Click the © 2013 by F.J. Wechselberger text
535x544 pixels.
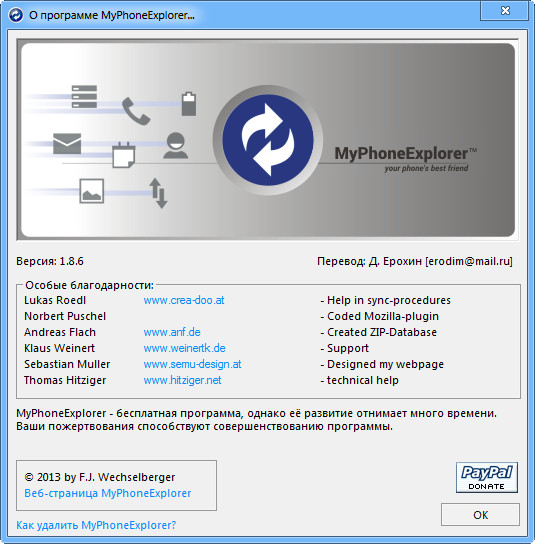100,477
